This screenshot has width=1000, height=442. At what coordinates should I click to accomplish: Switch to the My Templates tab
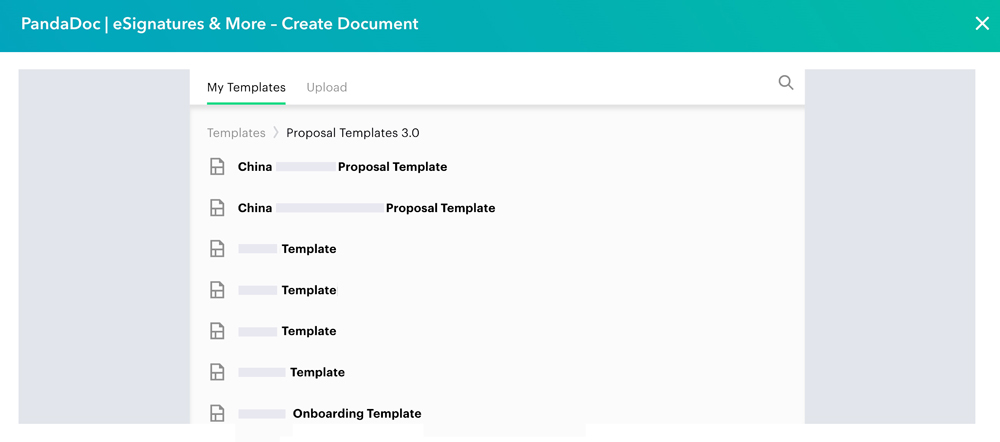[246, 87]
